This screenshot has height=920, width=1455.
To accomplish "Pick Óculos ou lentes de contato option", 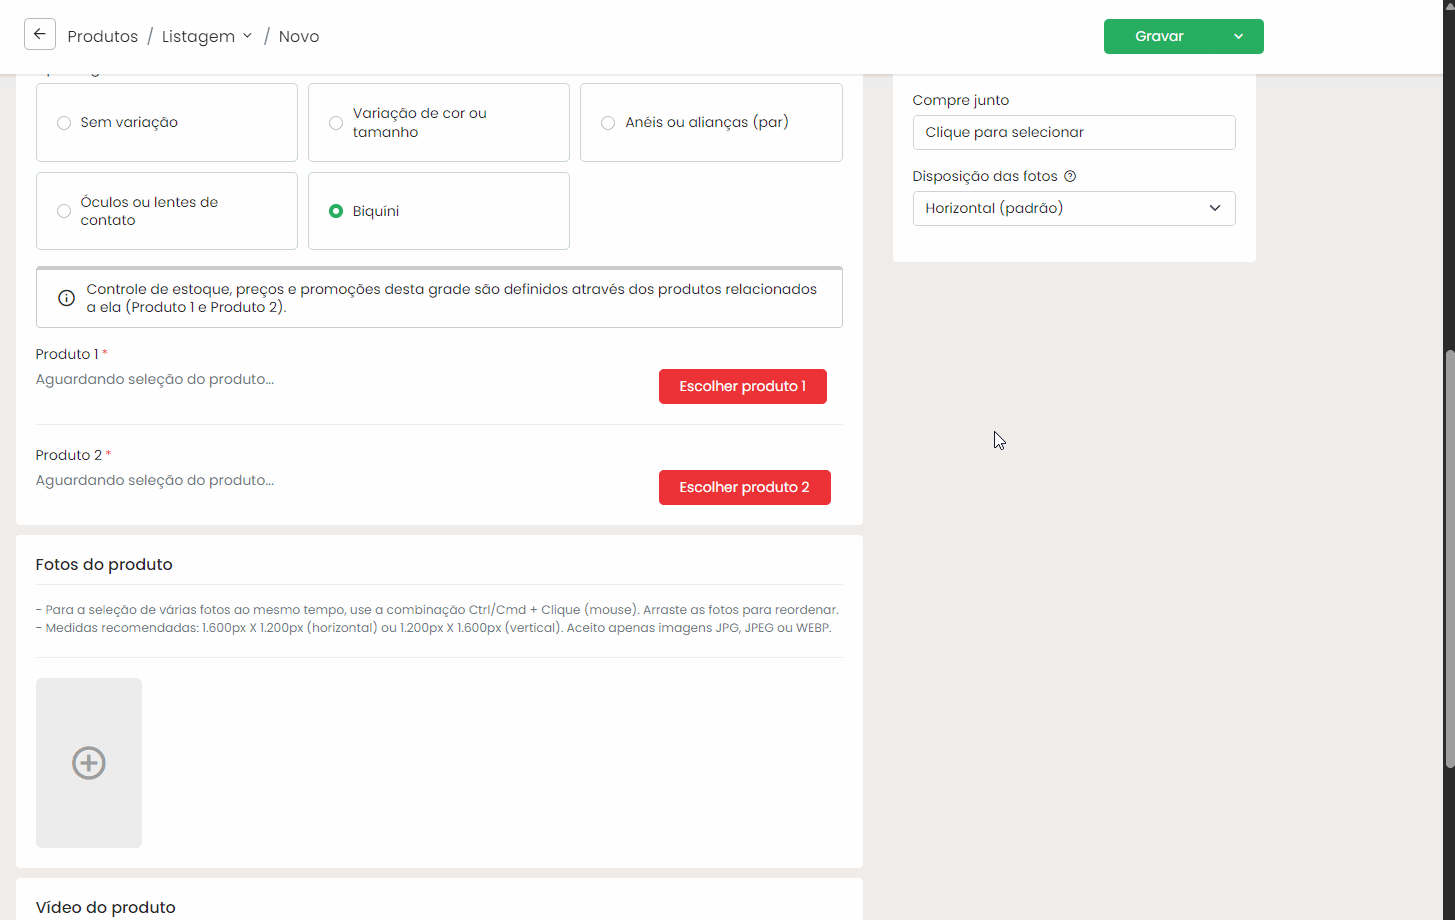I will (64, 211).
